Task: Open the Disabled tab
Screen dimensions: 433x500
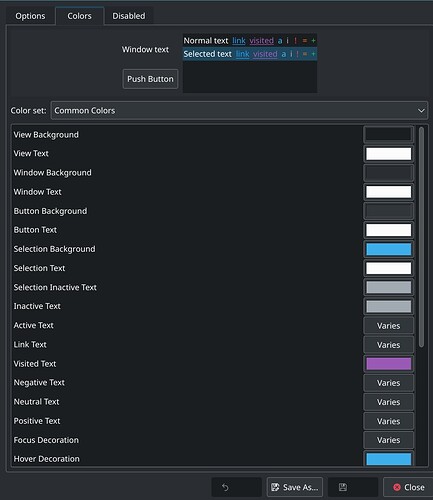Action: (129, 16)
